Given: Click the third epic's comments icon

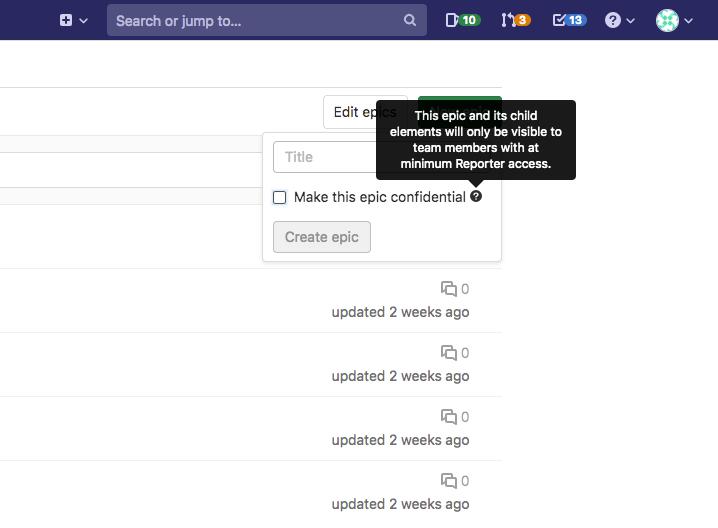Looking at the screenshot, I should point(449,417).
